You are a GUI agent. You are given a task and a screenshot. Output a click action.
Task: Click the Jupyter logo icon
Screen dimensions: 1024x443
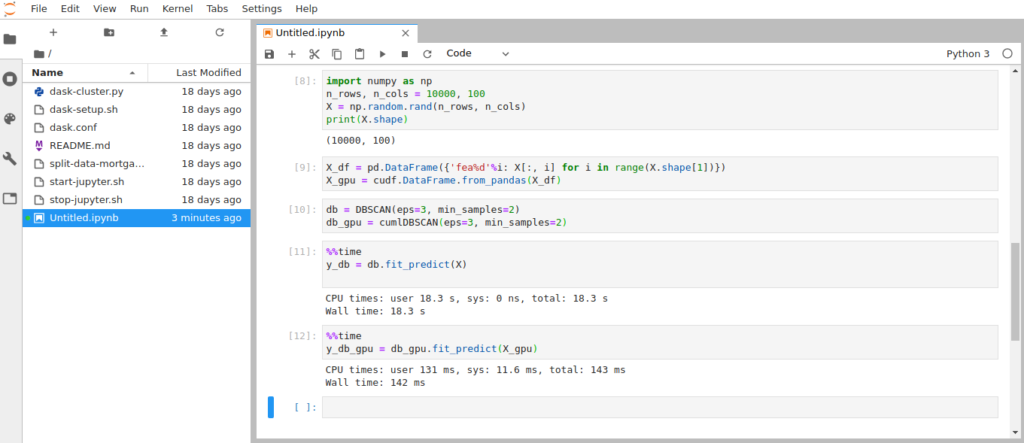click(x=9, y=8)
